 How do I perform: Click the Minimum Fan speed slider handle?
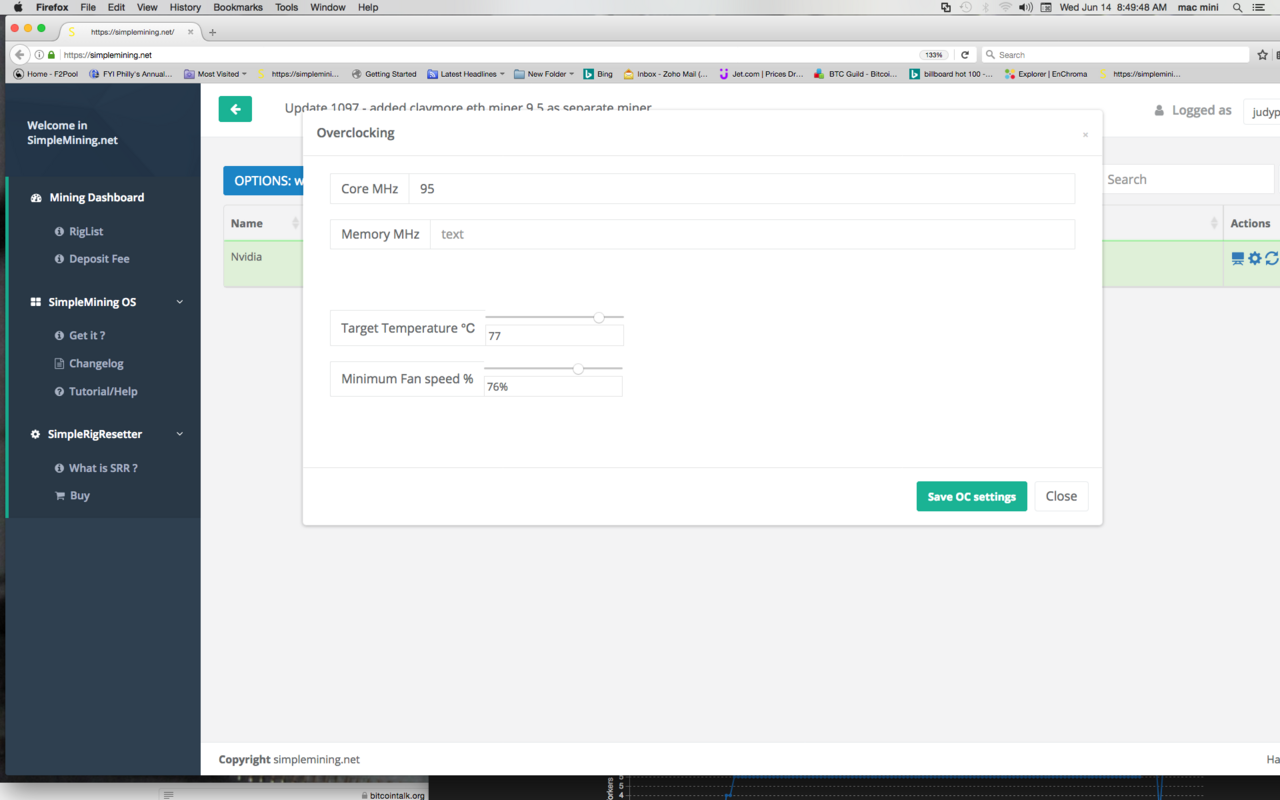578,369
